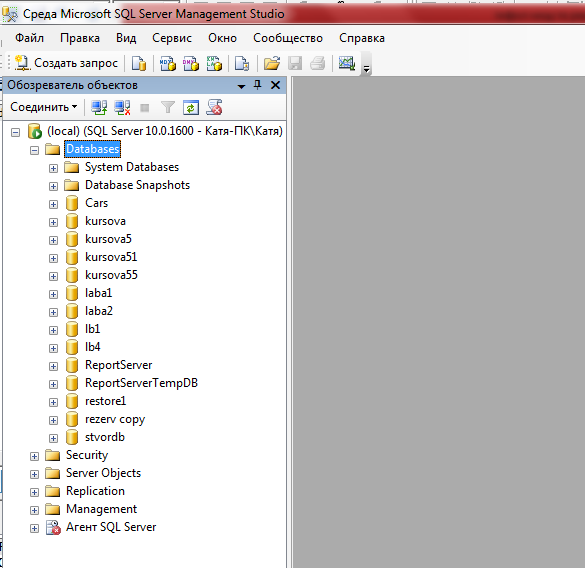Click the kursova database cylinder icon
This screenshot has width=585, height=568.
(x=72, y=221)
